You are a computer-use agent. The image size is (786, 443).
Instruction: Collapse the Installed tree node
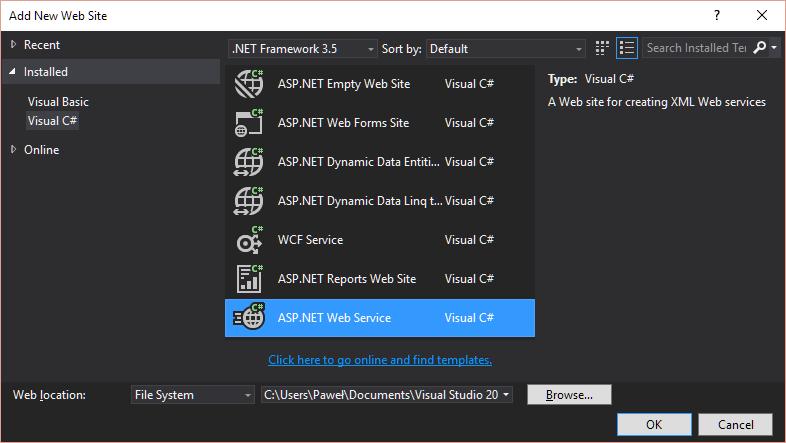pos(13,72)
